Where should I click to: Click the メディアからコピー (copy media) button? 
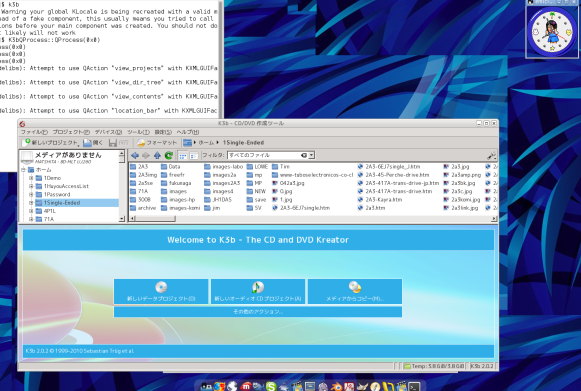[x=355, y=291]
